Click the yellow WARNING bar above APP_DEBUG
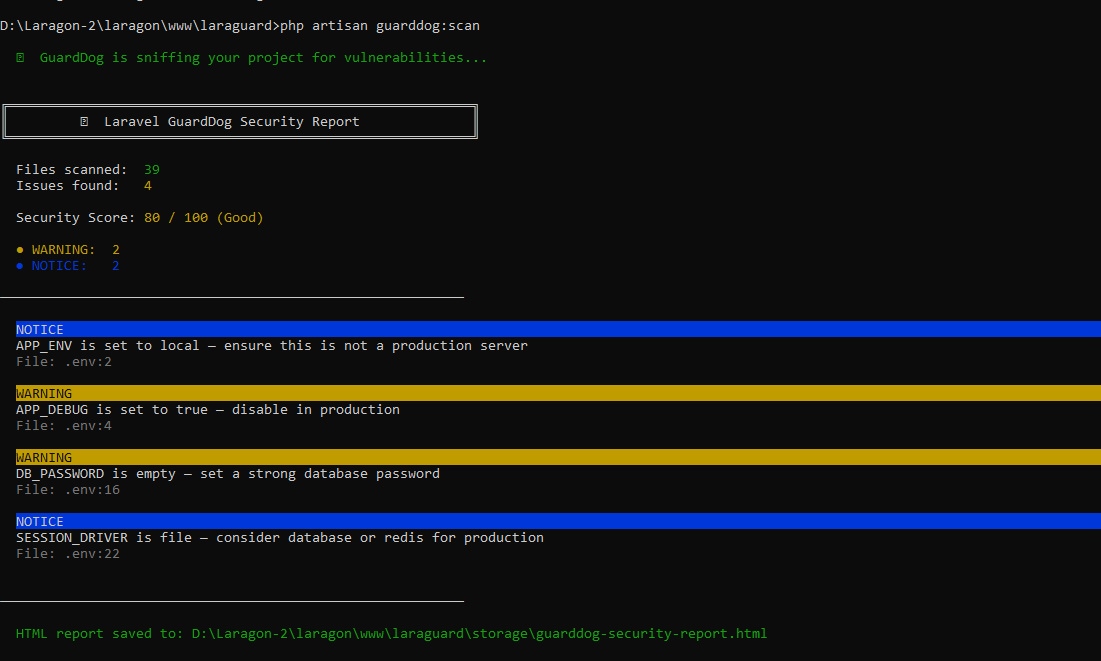 (x=550, y=394)
